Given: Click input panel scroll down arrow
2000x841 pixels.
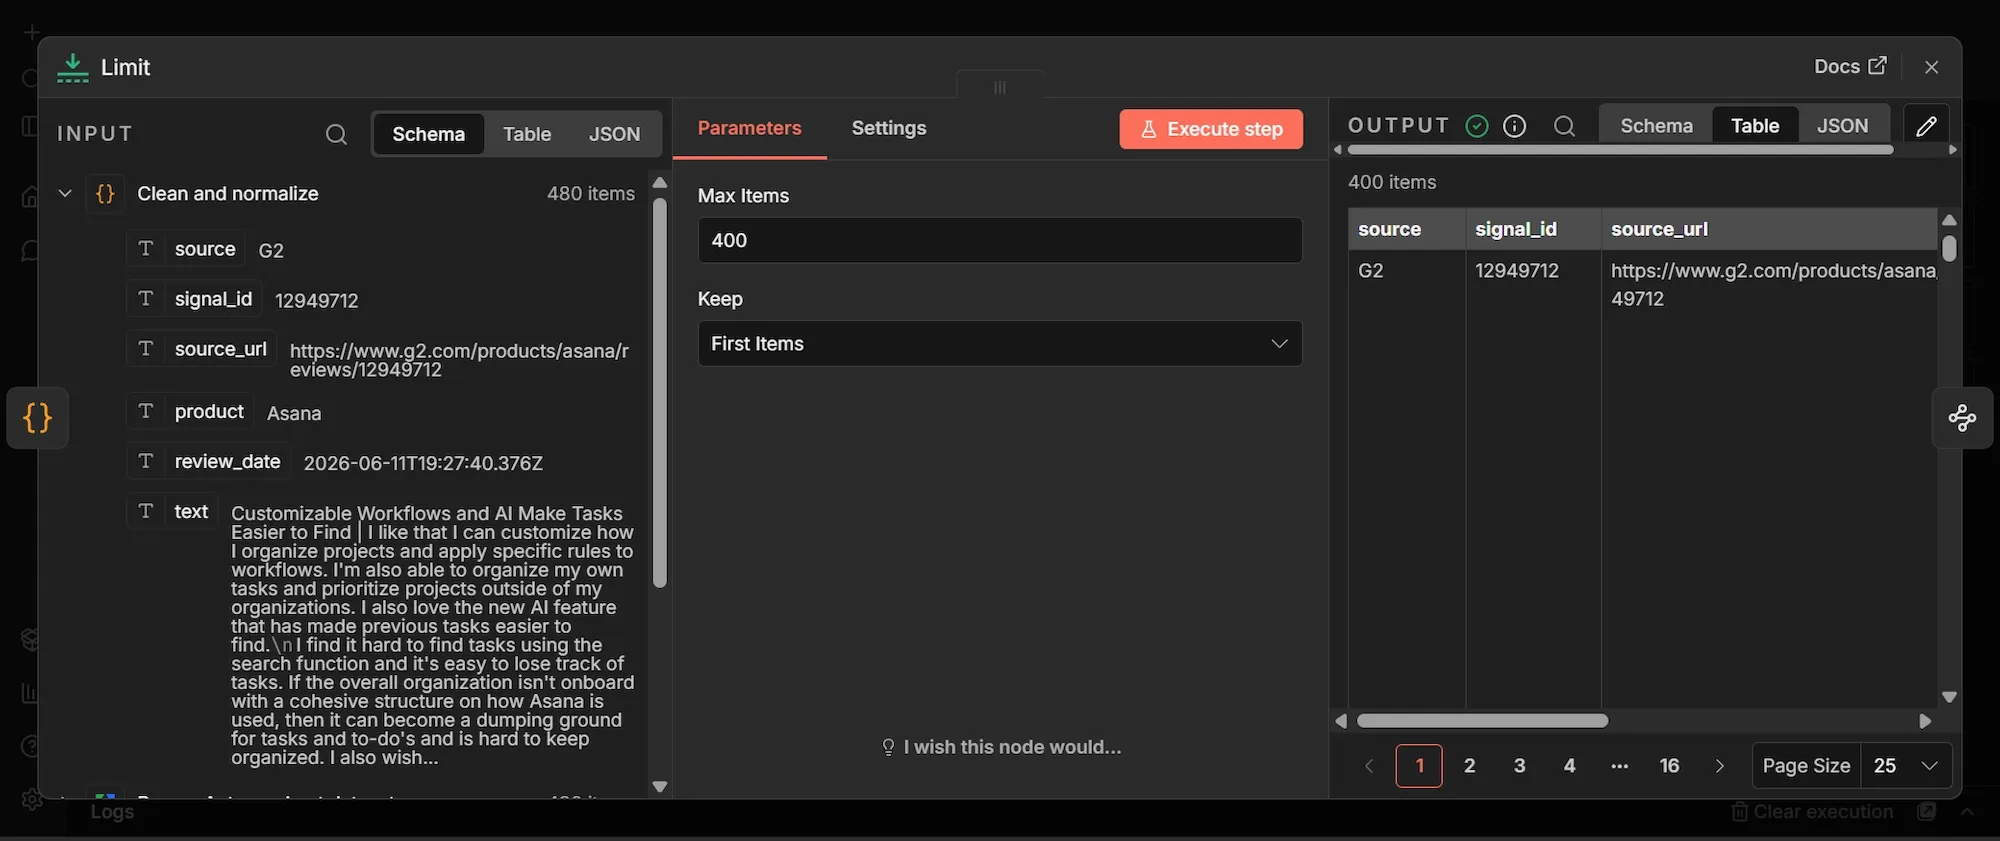Looking at the screenshot, I should (659, 787).
